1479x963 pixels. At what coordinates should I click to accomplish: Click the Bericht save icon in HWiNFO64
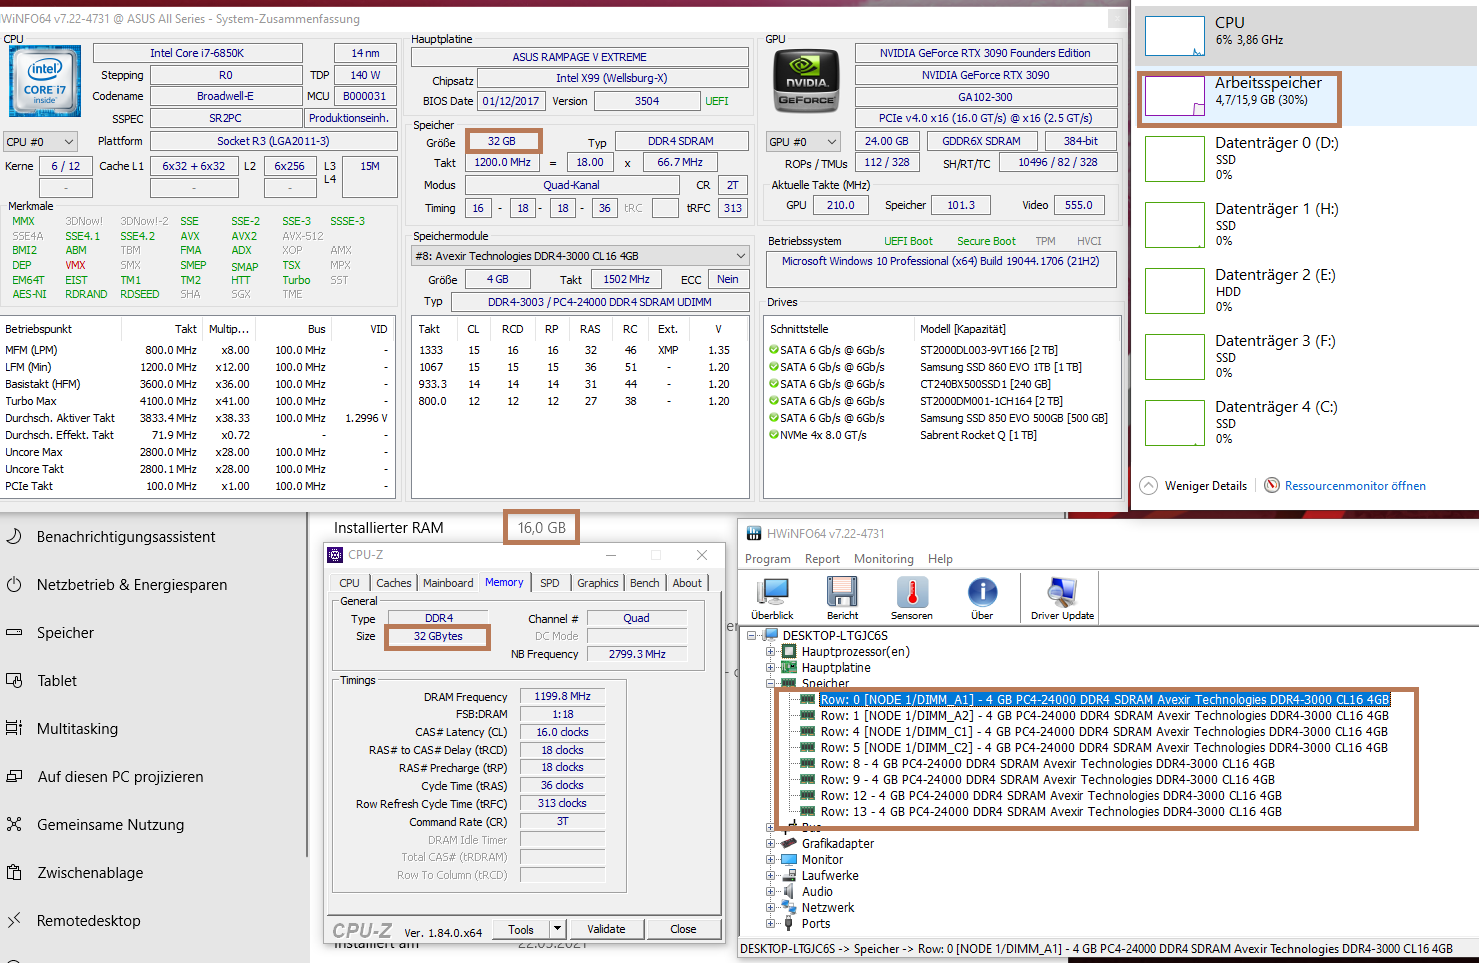tap(842, 592)
